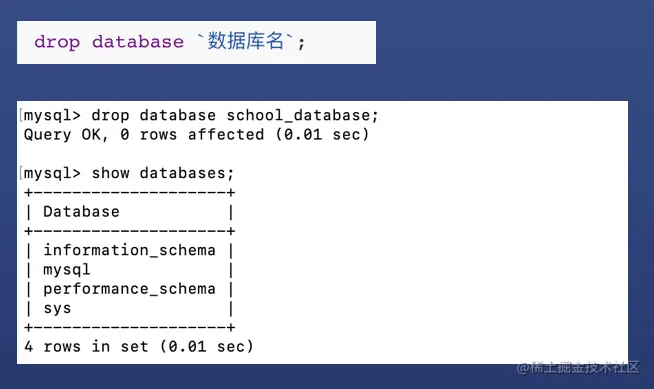Click the semicolon ending the syntax box statement
The height and width of the screenshot is (389, 654).
click(301, 43)
